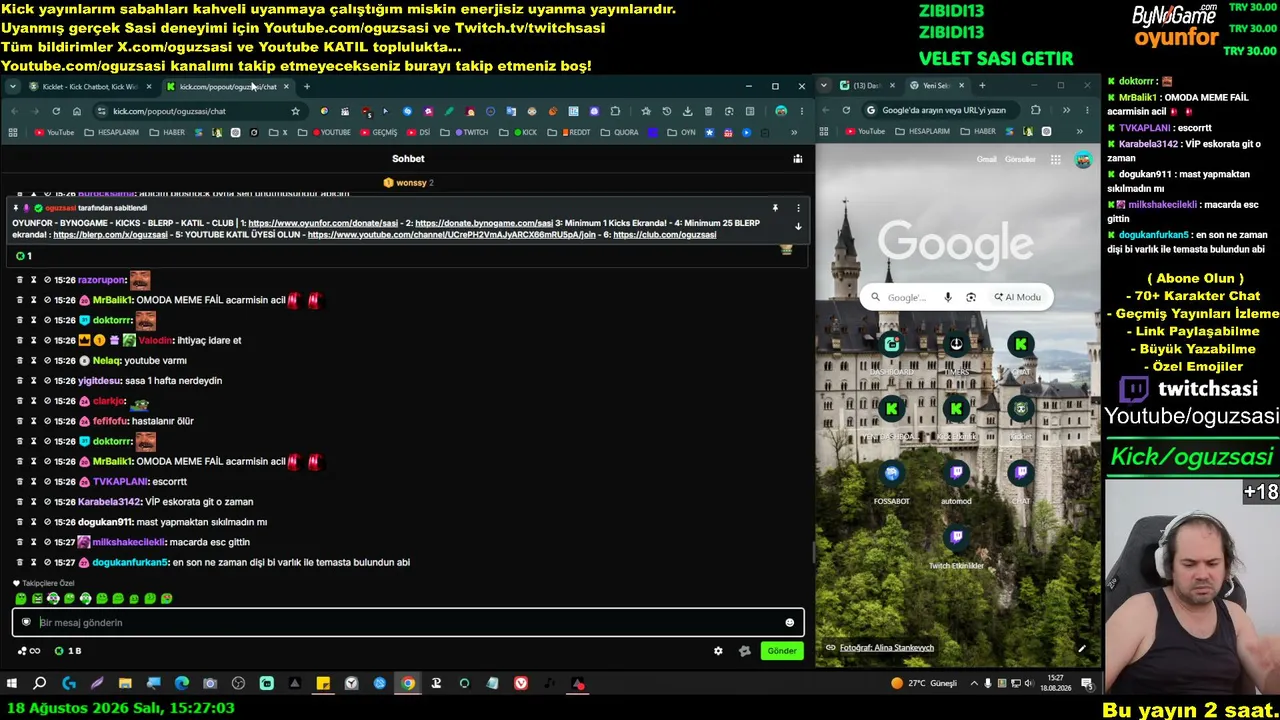Open the emoji picker in the message box
This screenshot has height=720, width=1280.
point(789,623)
